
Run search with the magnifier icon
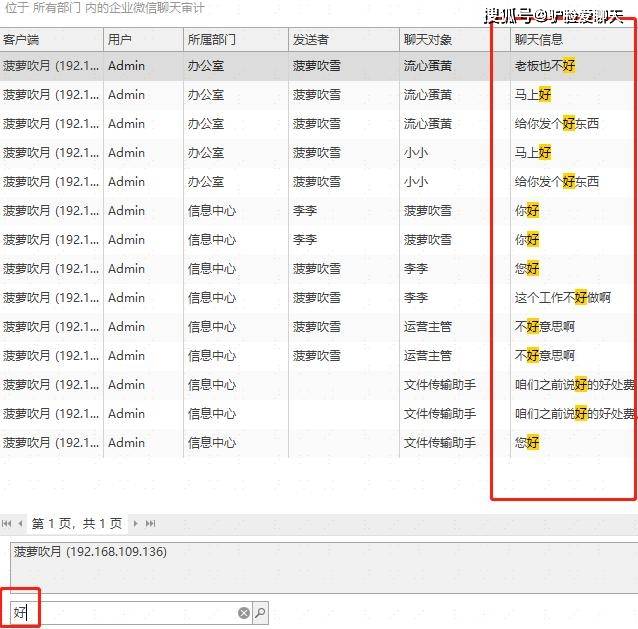click(260, 613)
